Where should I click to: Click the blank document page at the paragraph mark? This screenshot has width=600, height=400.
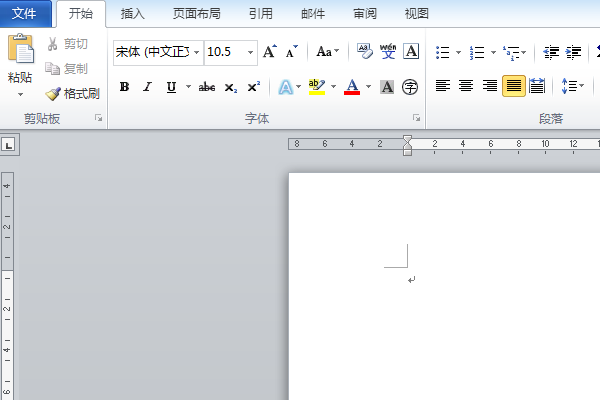(x=411, y=280)
